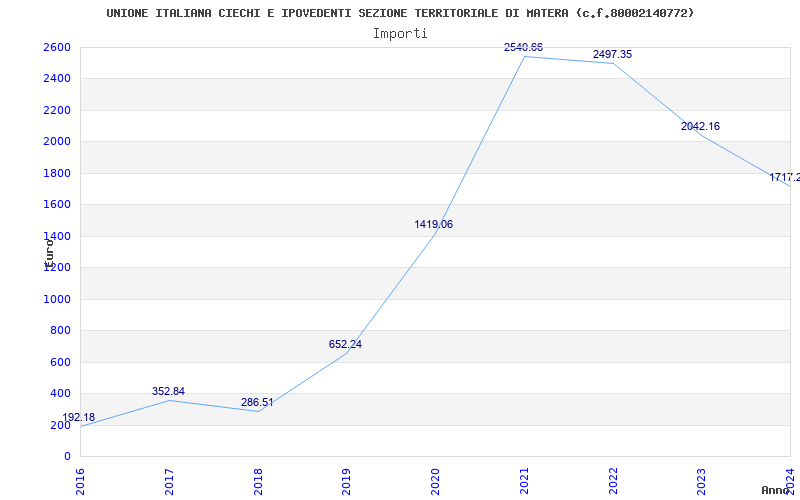
Task: Click the x-axis year 2021
Action: [524, 481]
